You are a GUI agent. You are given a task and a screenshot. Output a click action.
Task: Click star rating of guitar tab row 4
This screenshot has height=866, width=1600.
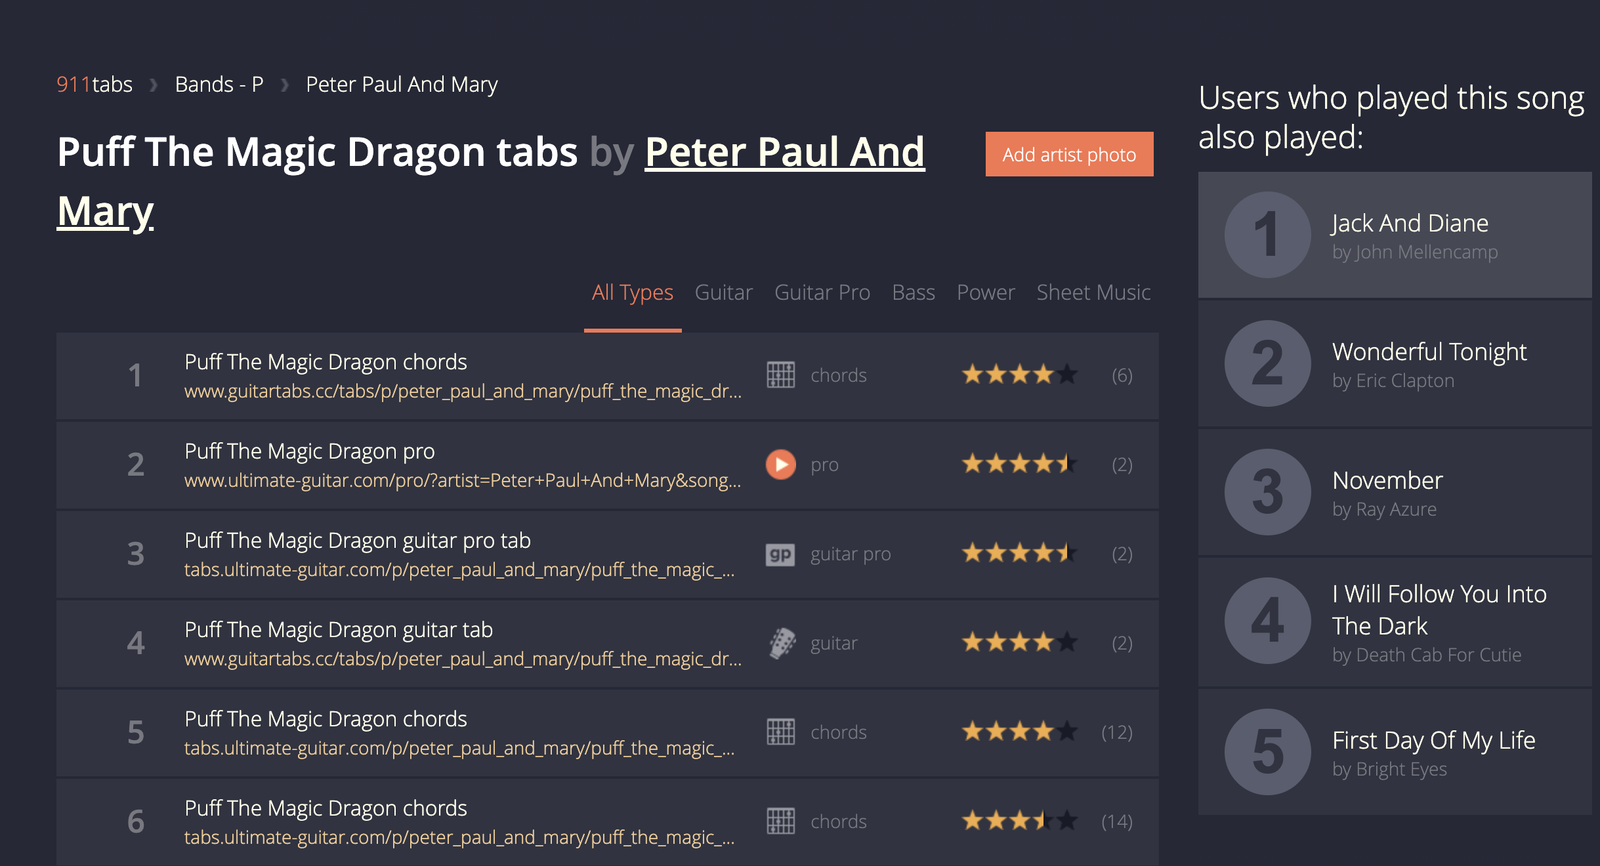(1020, 642)
